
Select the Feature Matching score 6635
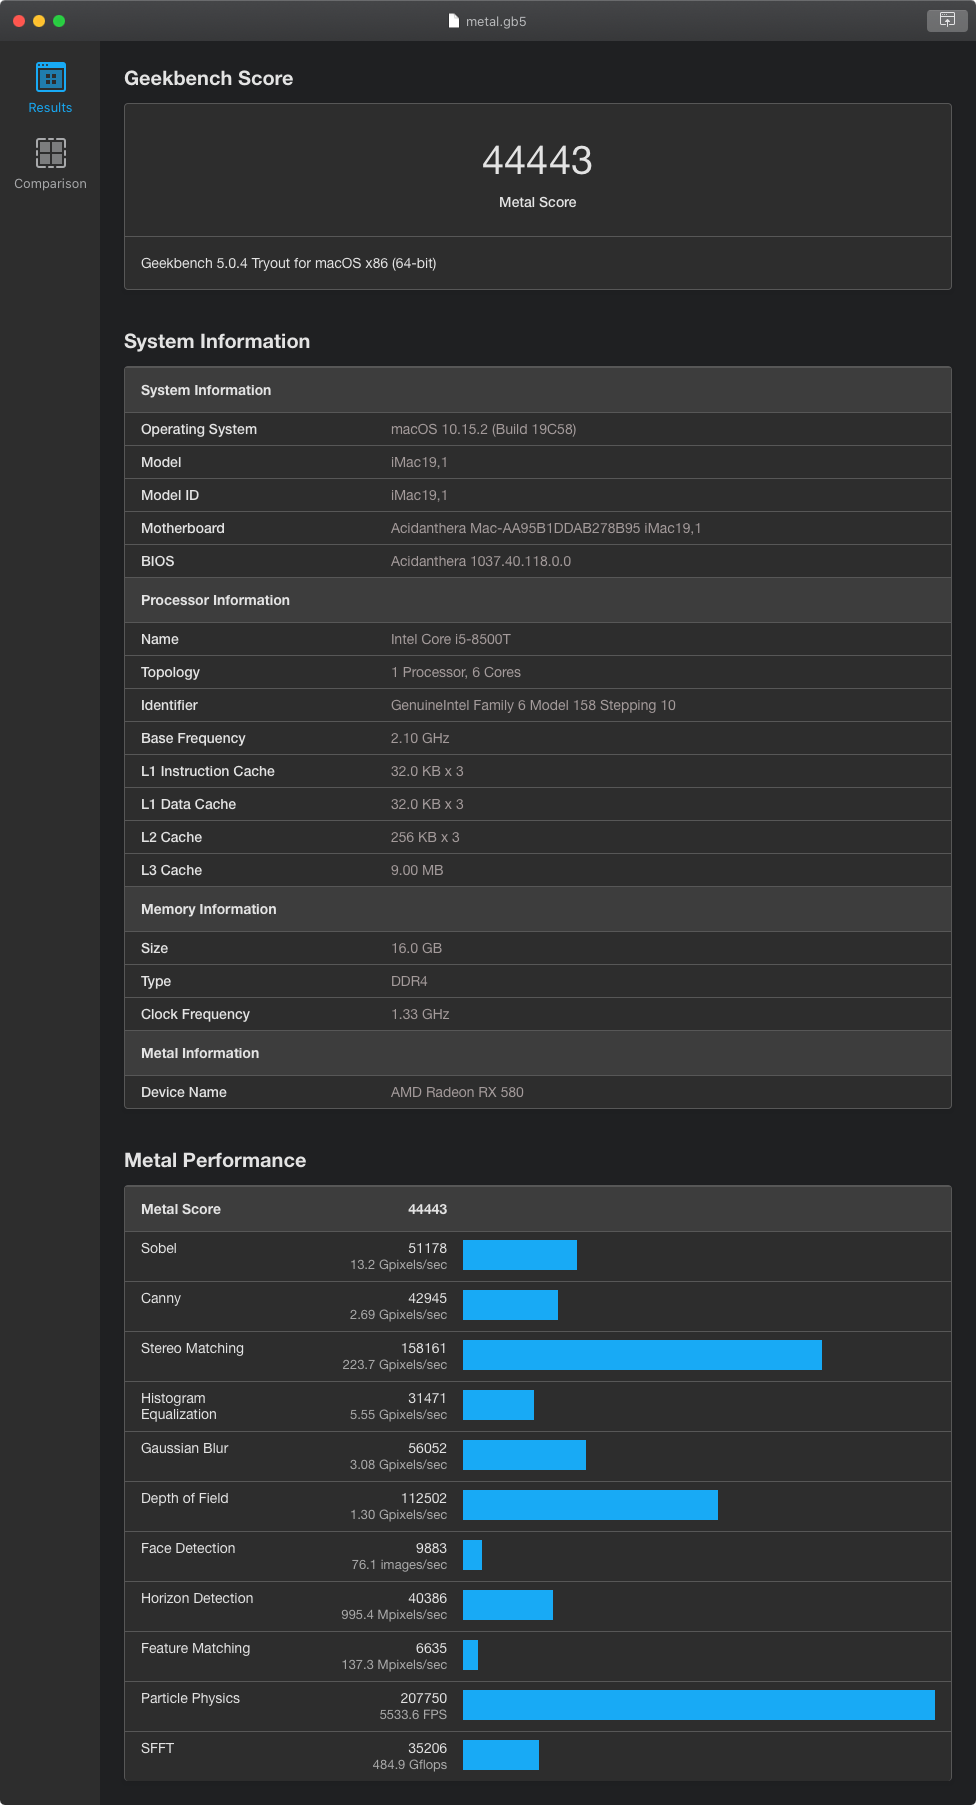point(431,1648)
